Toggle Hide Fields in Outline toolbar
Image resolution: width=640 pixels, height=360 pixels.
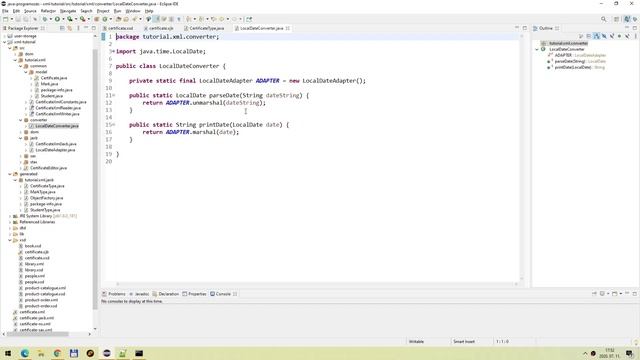[x=604, y=36]
